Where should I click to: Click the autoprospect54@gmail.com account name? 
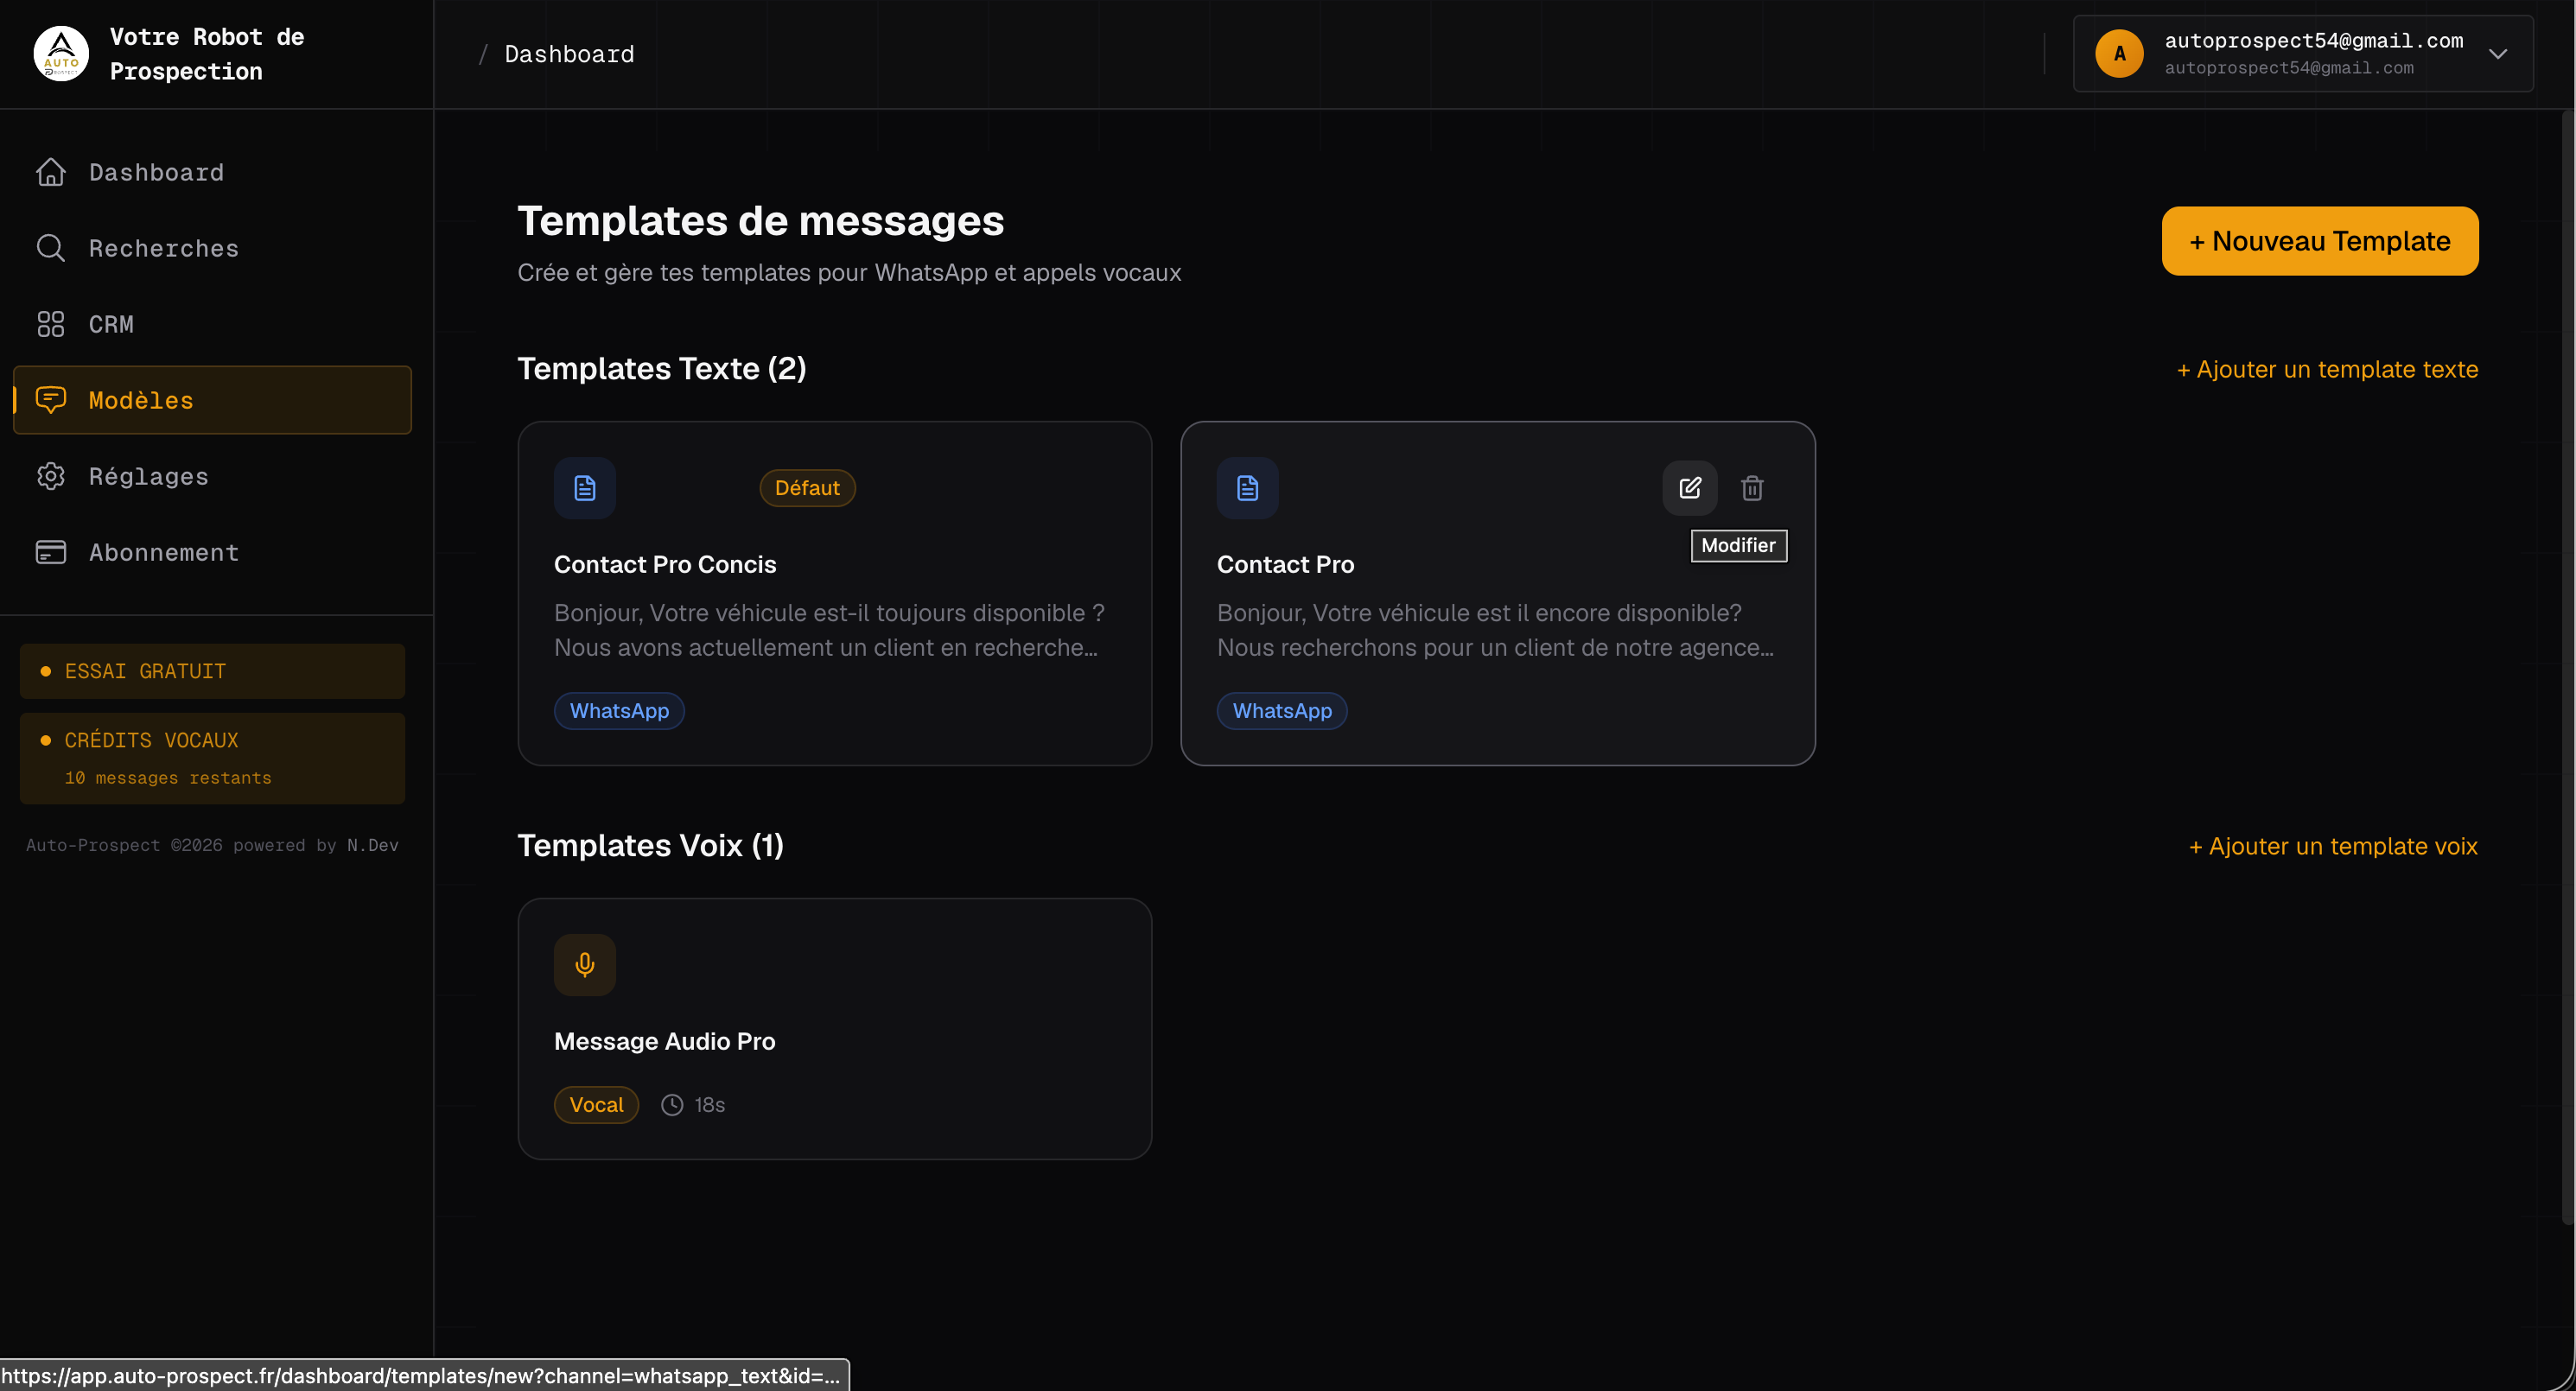click(2314, 40)
